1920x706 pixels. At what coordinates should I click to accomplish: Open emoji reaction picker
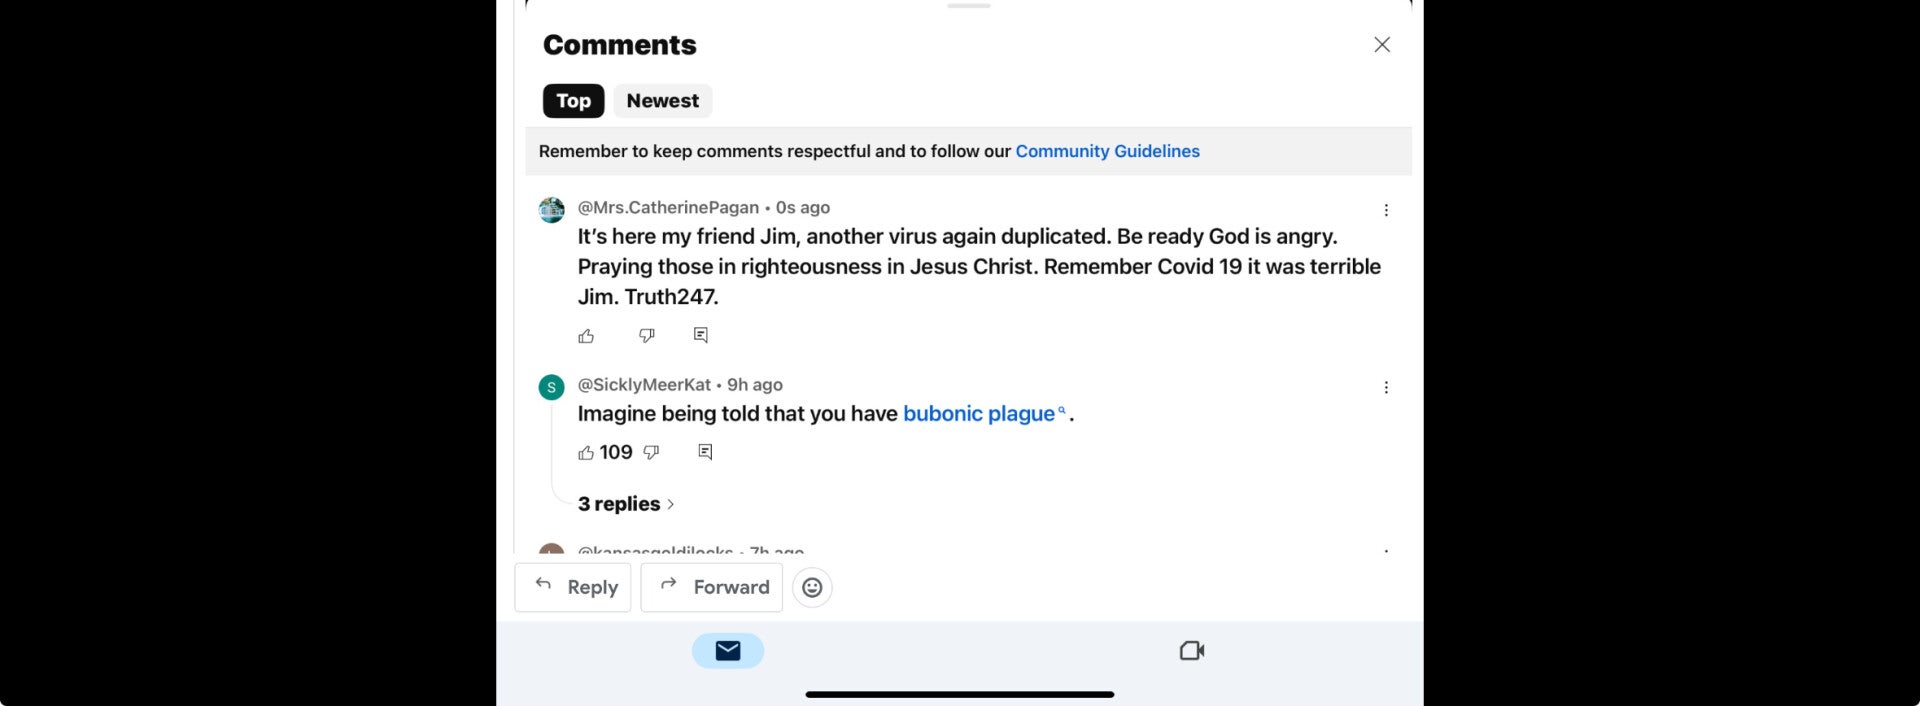[x=812, y=587]
